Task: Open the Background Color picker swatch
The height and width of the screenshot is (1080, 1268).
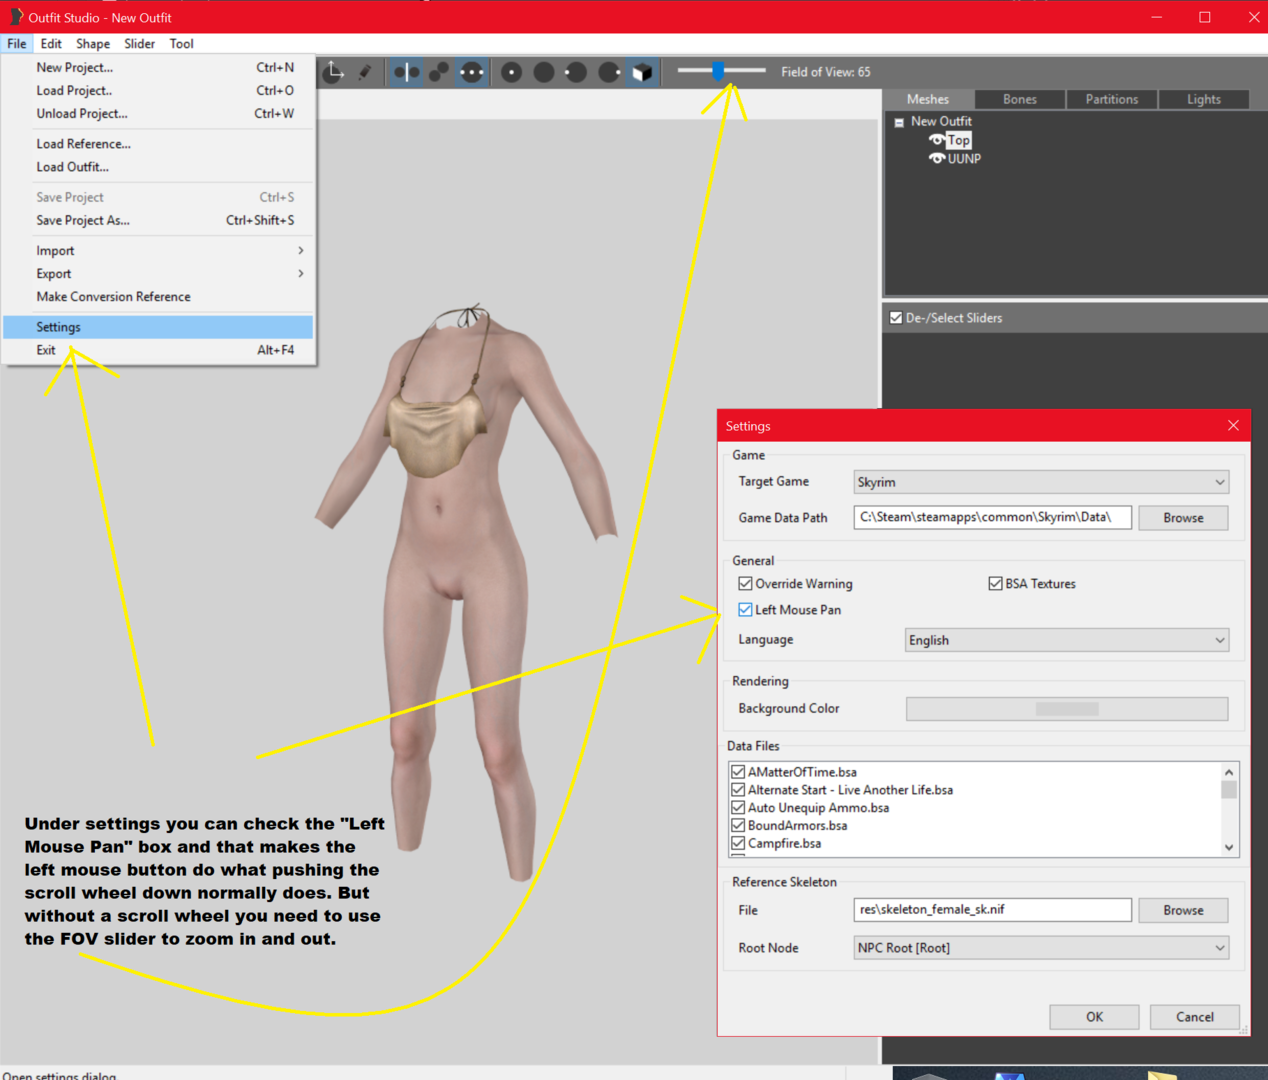Action: click(1067, 709)
